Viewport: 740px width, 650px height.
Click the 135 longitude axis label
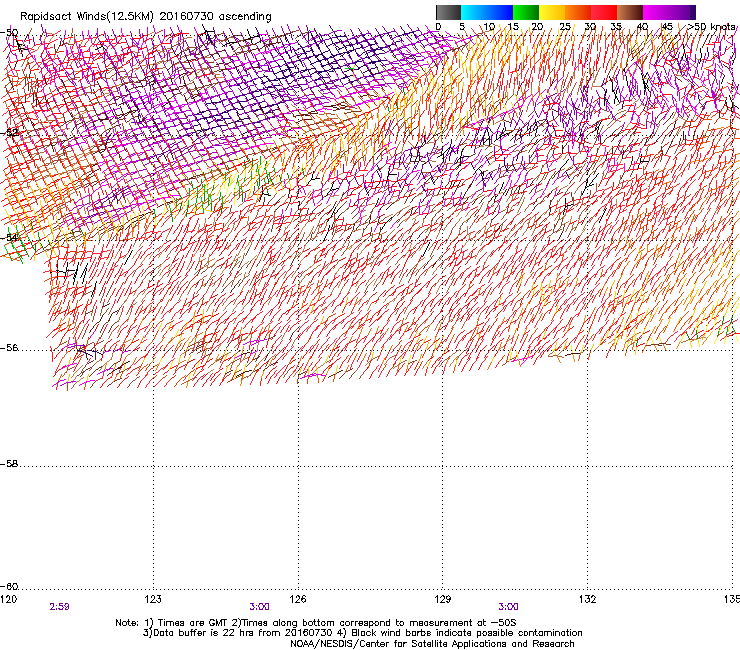coord(732,599)
